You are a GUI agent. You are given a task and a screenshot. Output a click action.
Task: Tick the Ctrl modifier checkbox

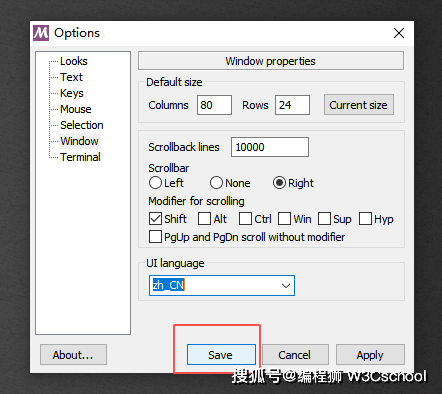coord(245,219)
